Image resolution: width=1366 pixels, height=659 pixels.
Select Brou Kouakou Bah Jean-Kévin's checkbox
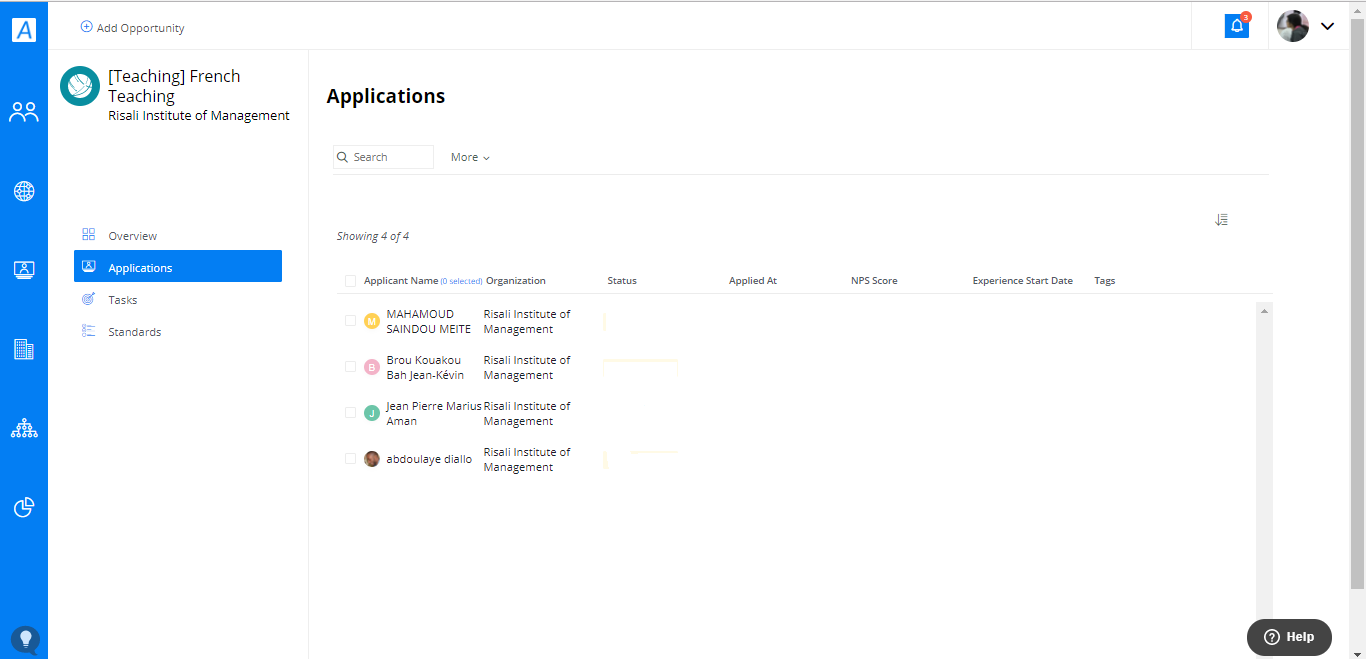pos(350,367)
